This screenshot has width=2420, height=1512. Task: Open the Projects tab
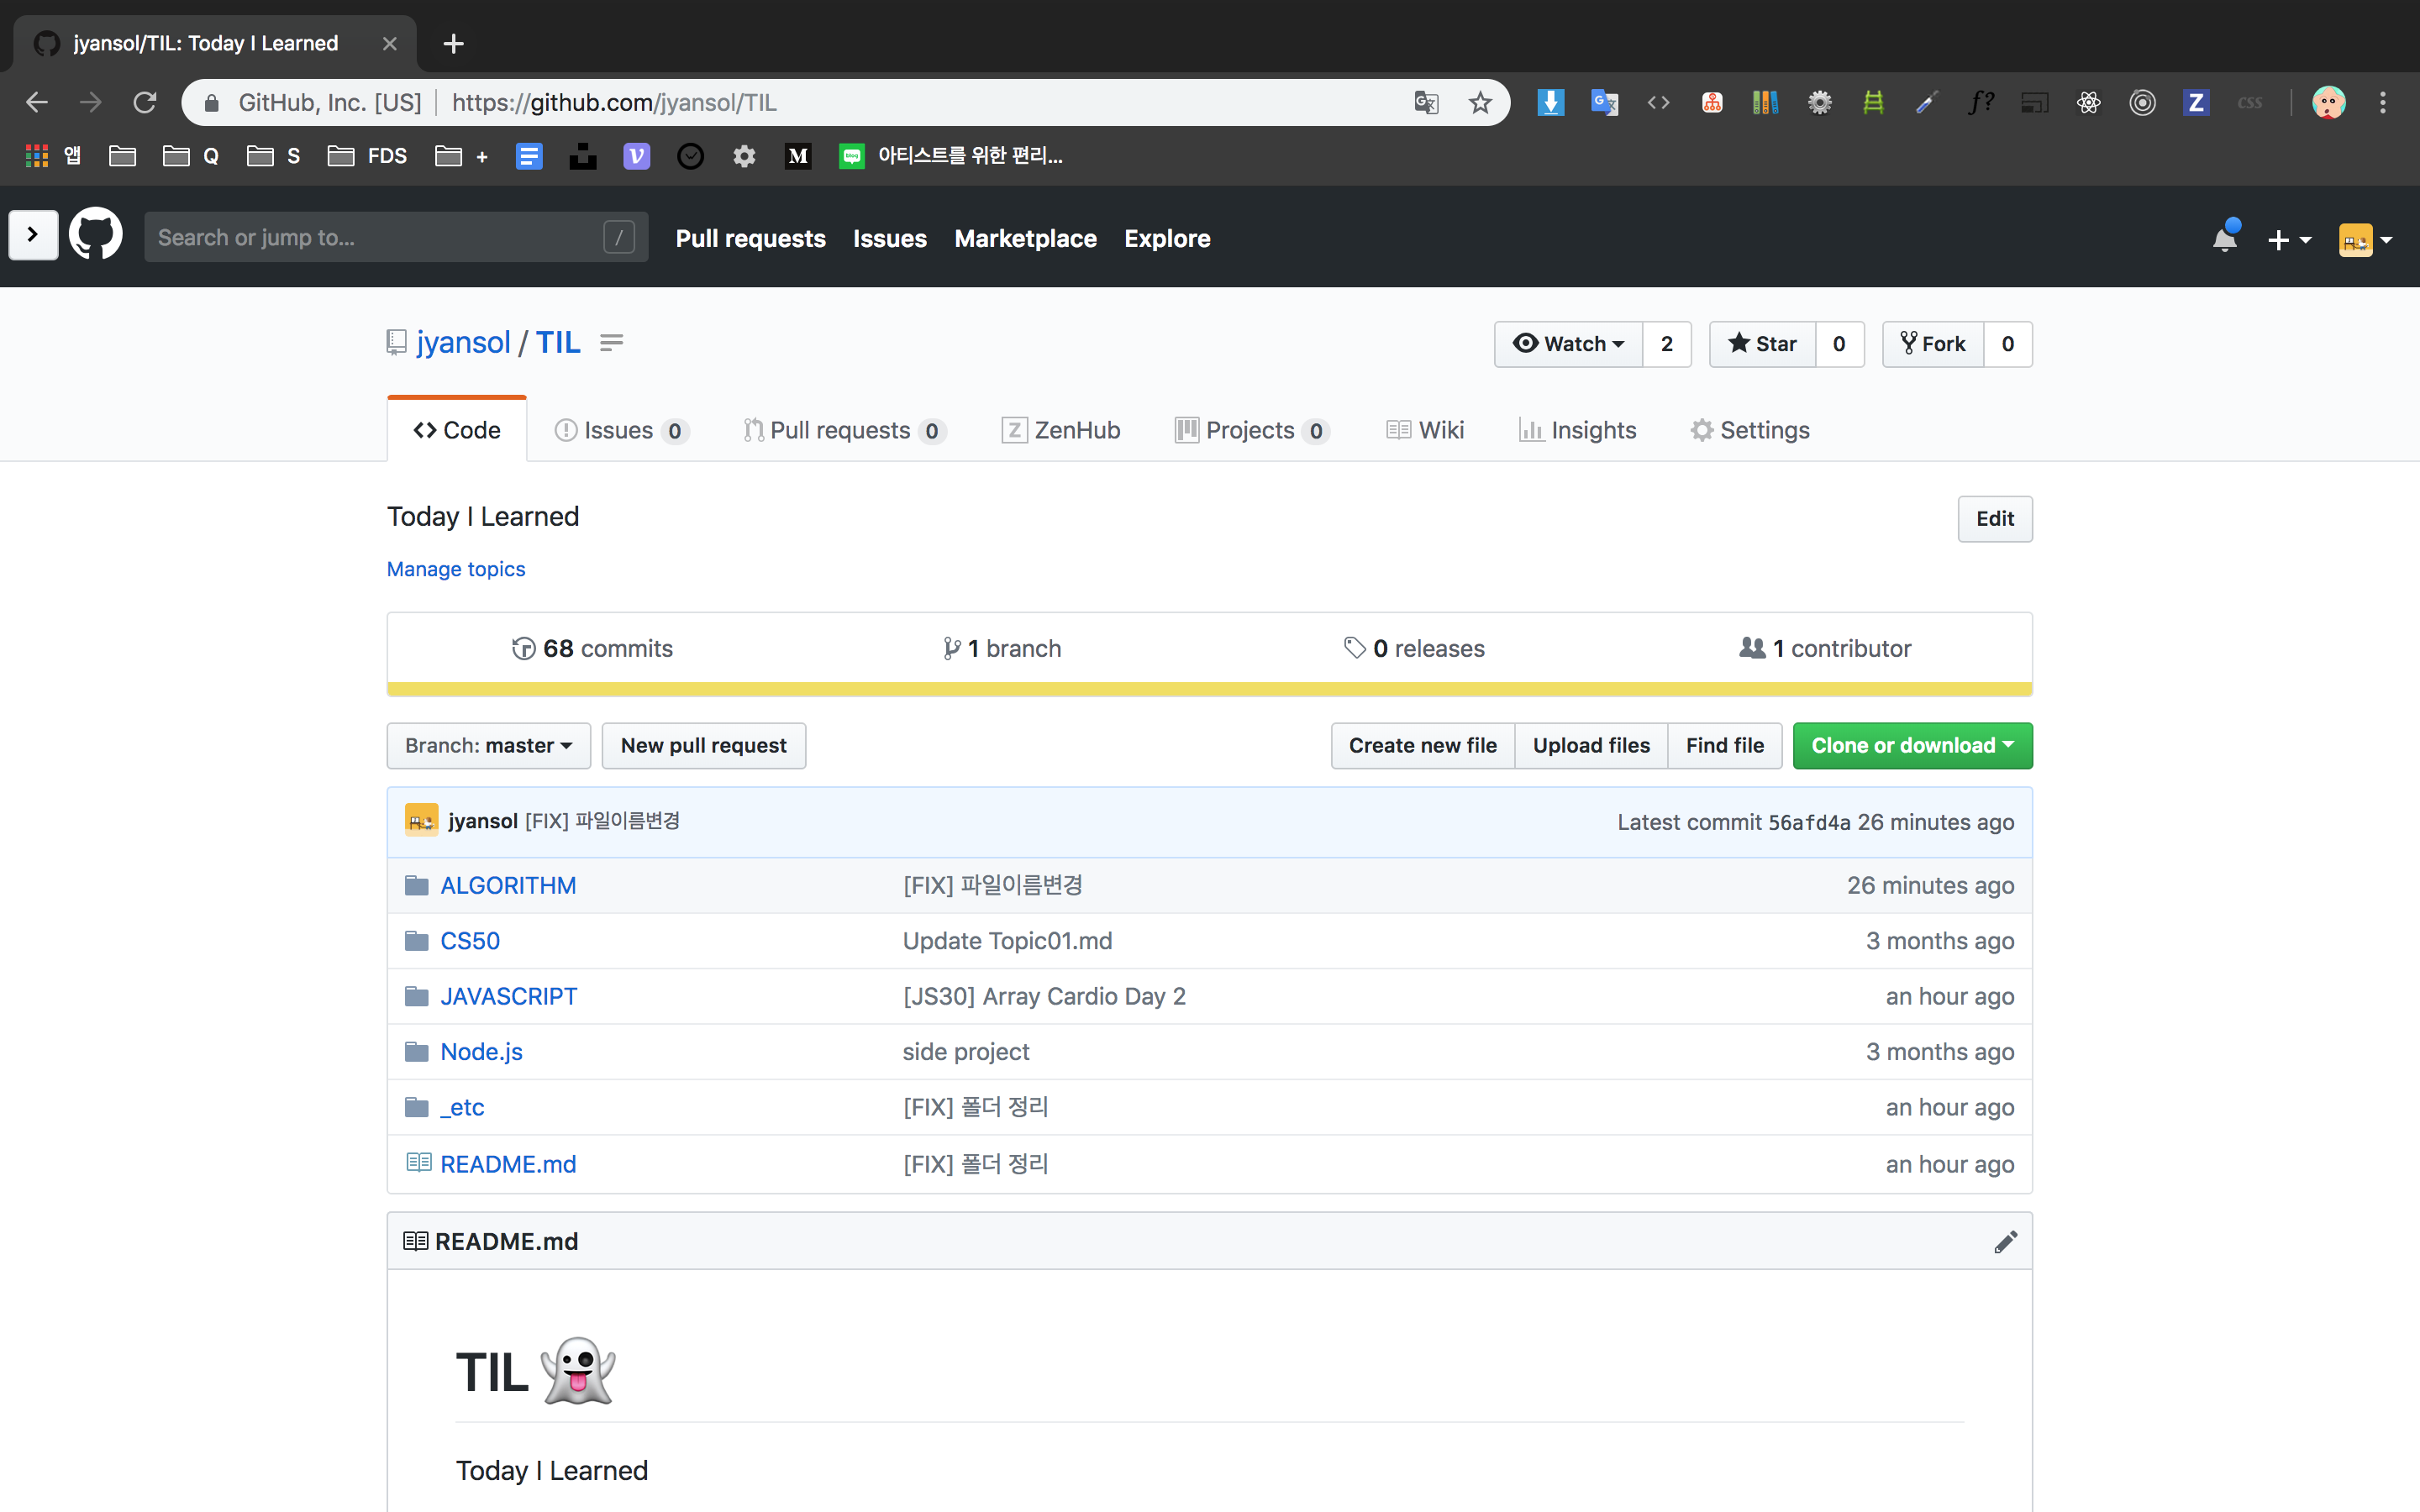pos(1252,430)
